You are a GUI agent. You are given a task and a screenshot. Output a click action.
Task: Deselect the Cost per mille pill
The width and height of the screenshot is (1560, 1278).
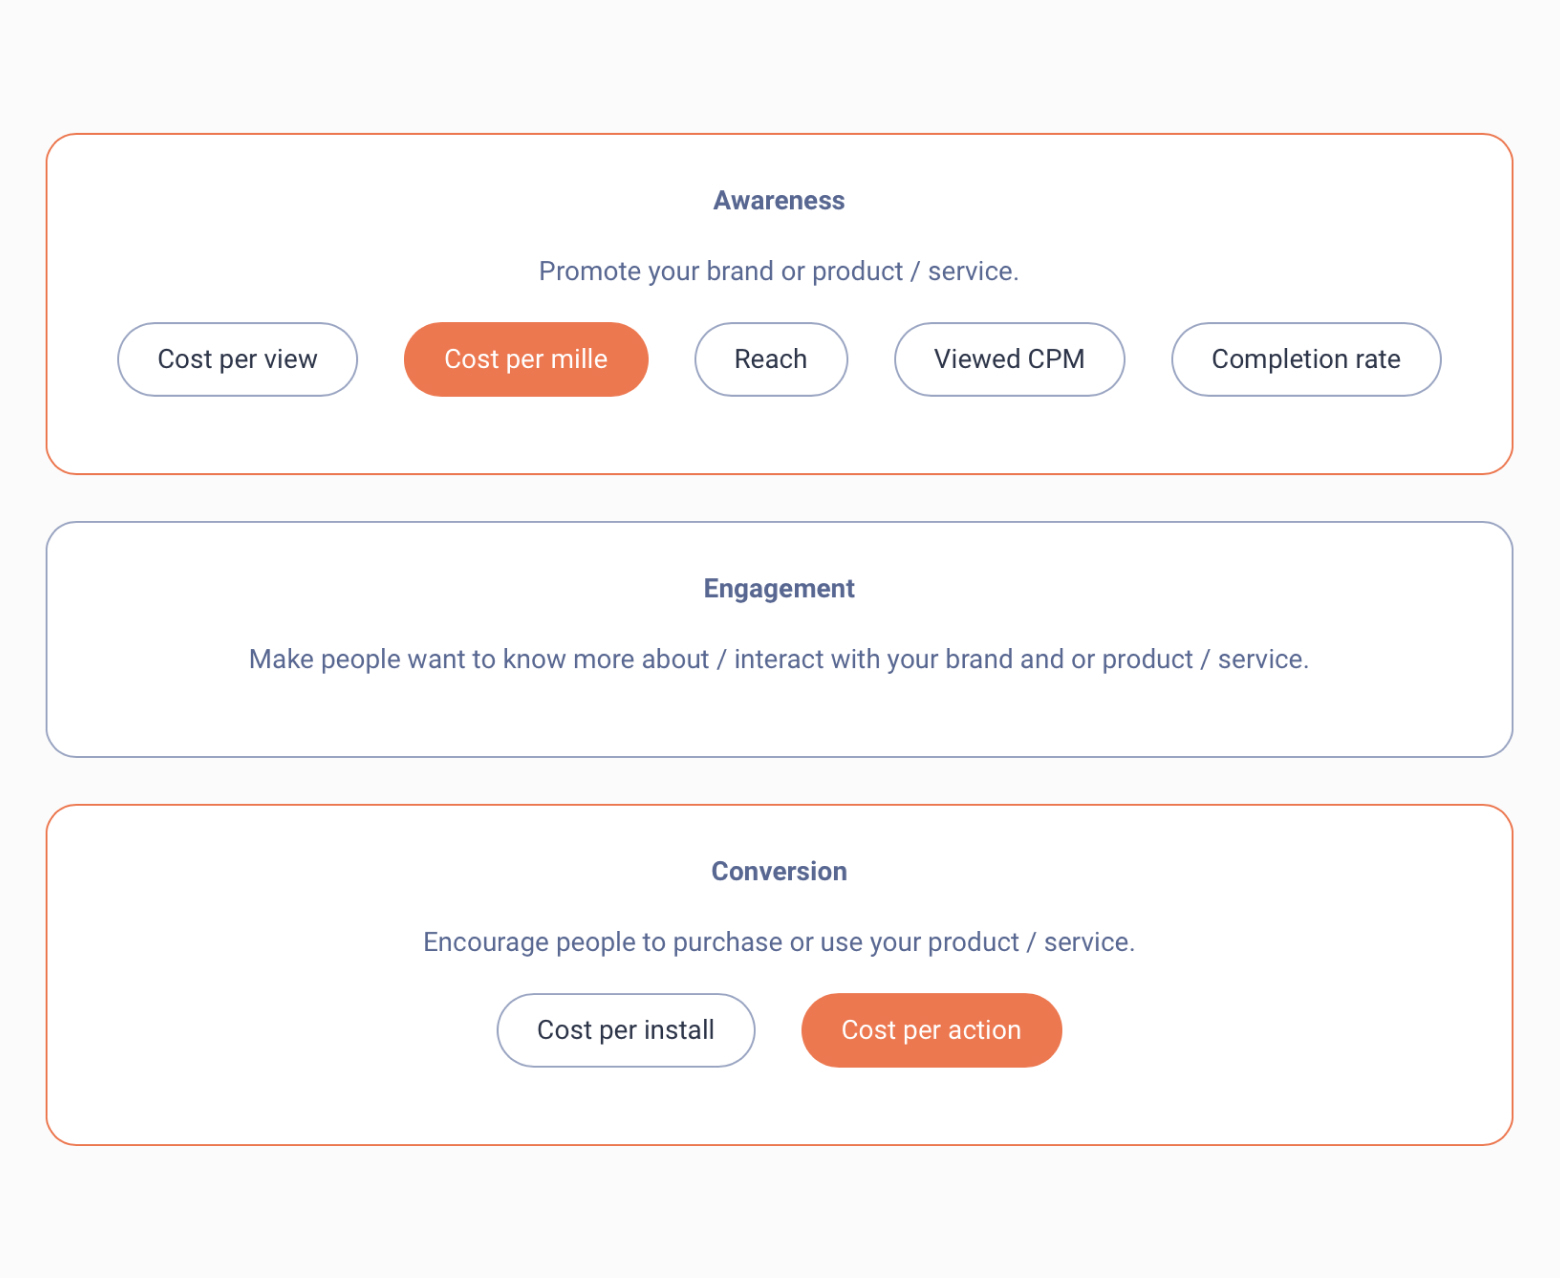[x=526, y=359]
